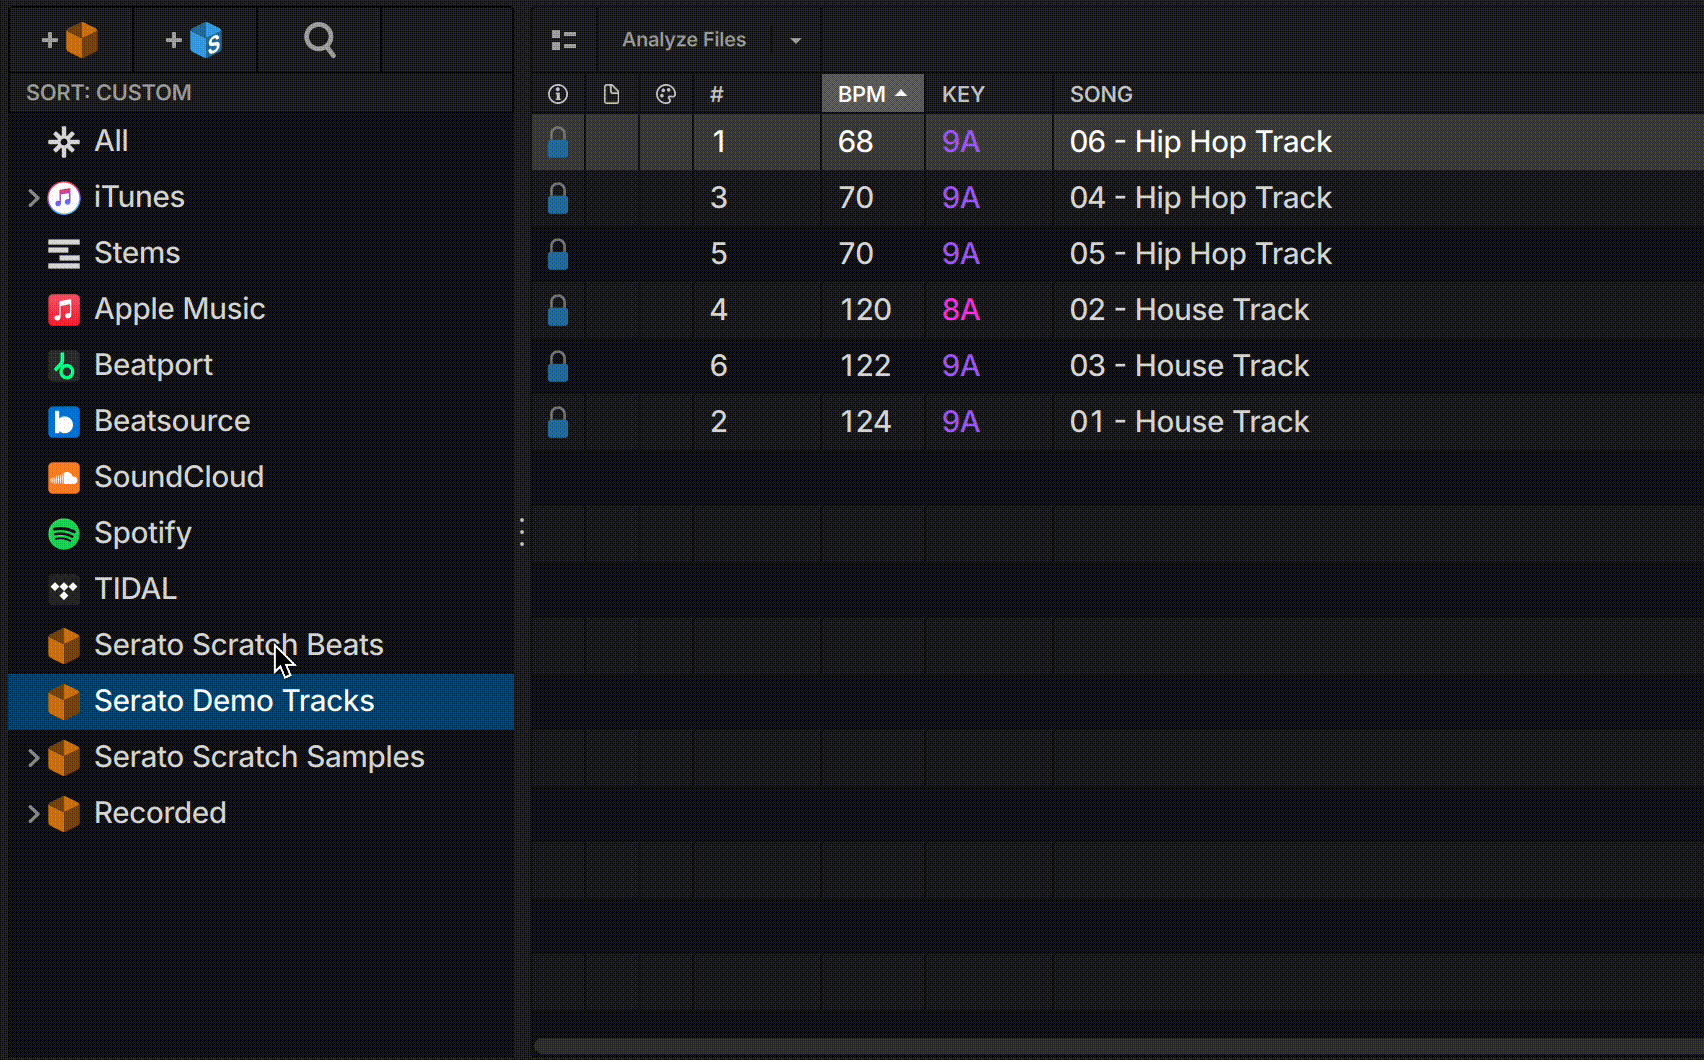The height and width of the screenshot is (1060, 1704).
Task: Click SORT: CUSTOM label
Action: pos(109,93)
